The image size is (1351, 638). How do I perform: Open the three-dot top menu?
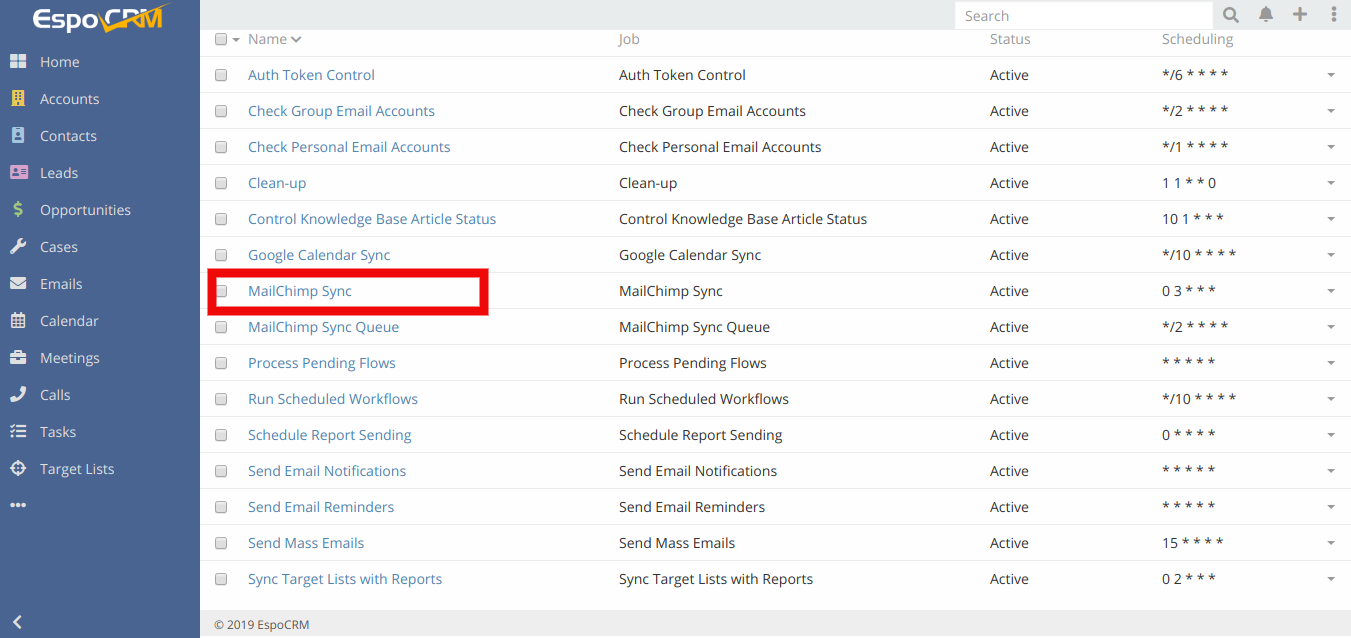(1334, 15)
